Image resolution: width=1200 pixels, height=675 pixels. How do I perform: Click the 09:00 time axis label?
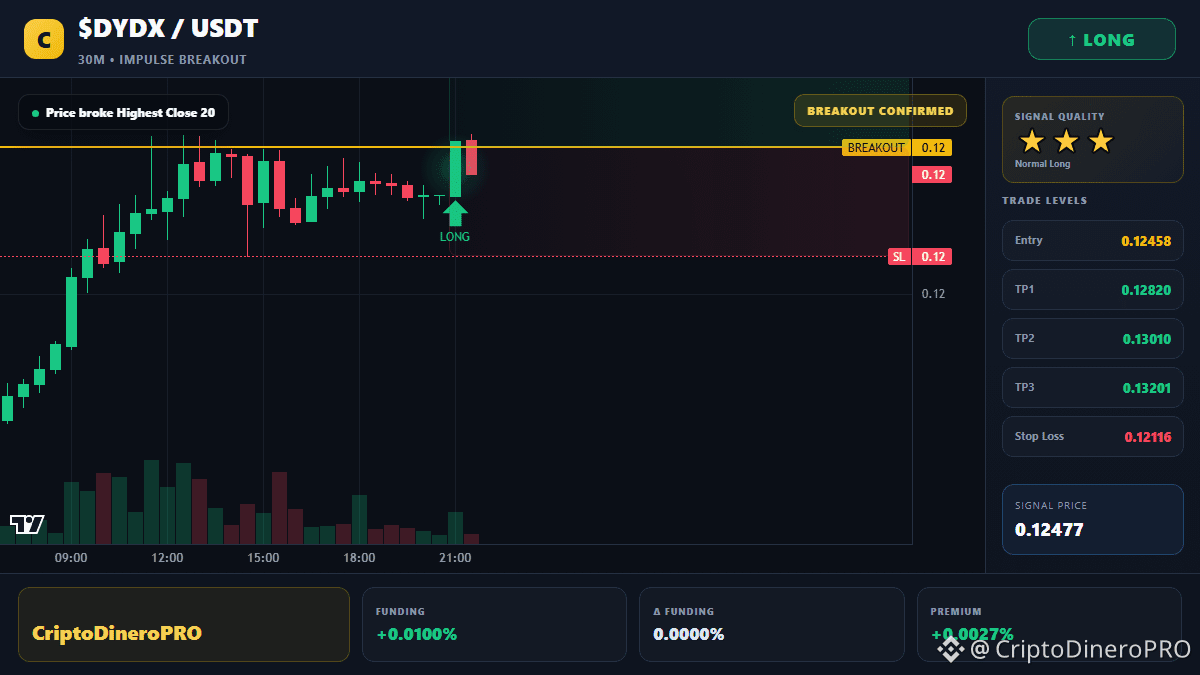click(x=71, y=558)
